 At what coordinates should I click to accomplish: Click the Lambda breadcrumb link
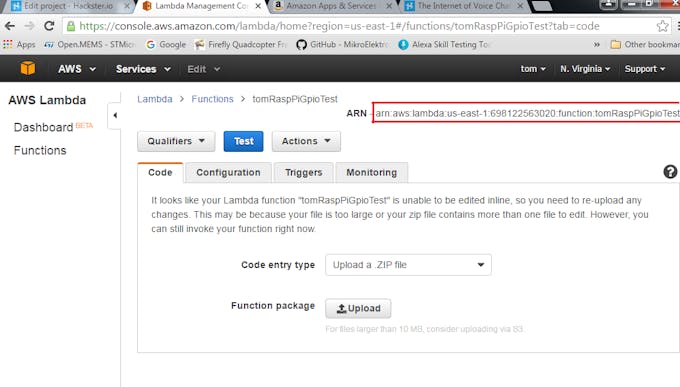(x=155, y=99)
